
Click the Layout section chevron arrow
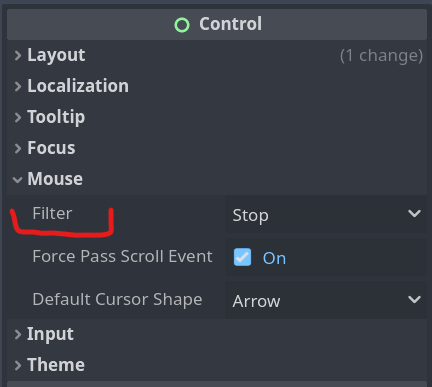(18, 56)
